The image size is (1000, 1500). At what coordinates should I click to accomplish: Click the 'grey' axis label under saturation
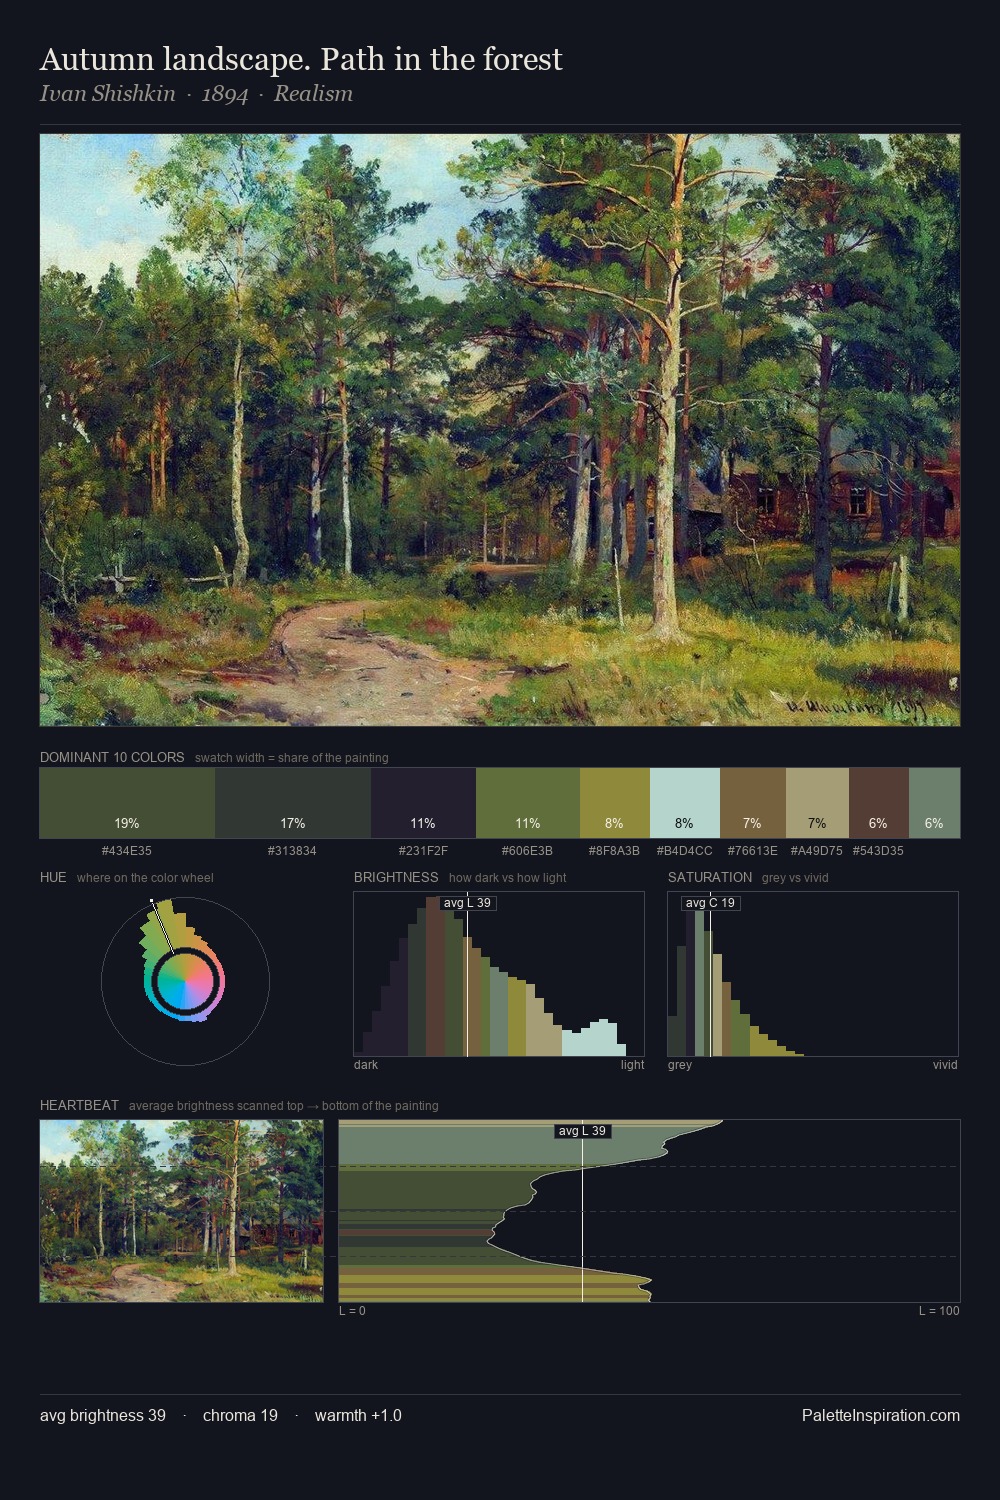680,1065
